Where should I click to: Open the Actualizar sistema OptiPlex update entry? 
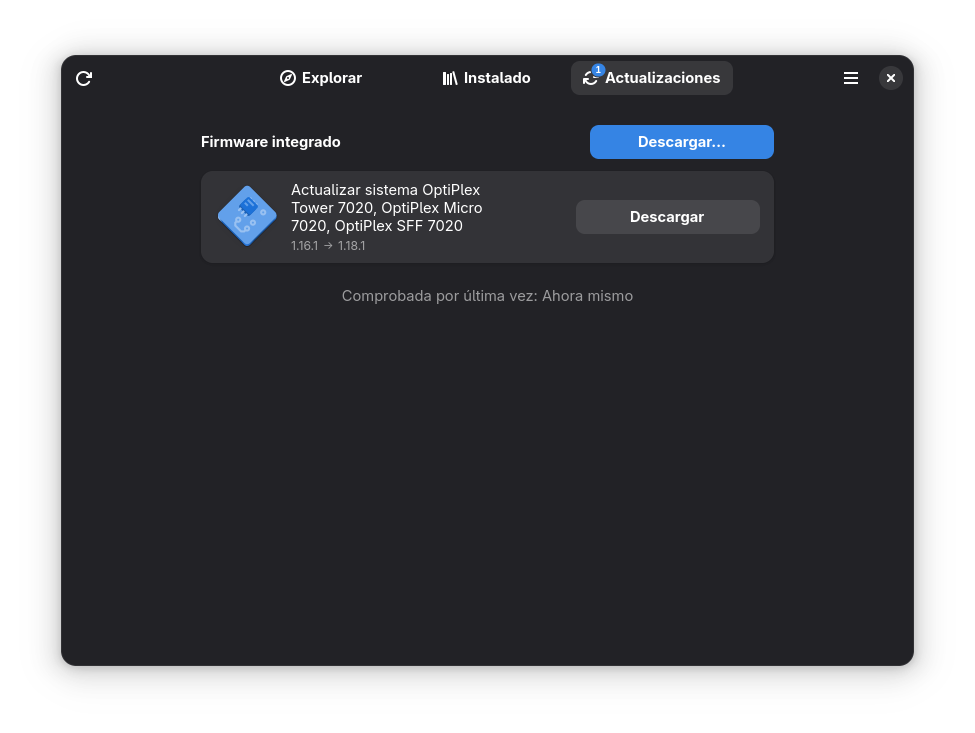pyautogui.click(x=487, y=217)
